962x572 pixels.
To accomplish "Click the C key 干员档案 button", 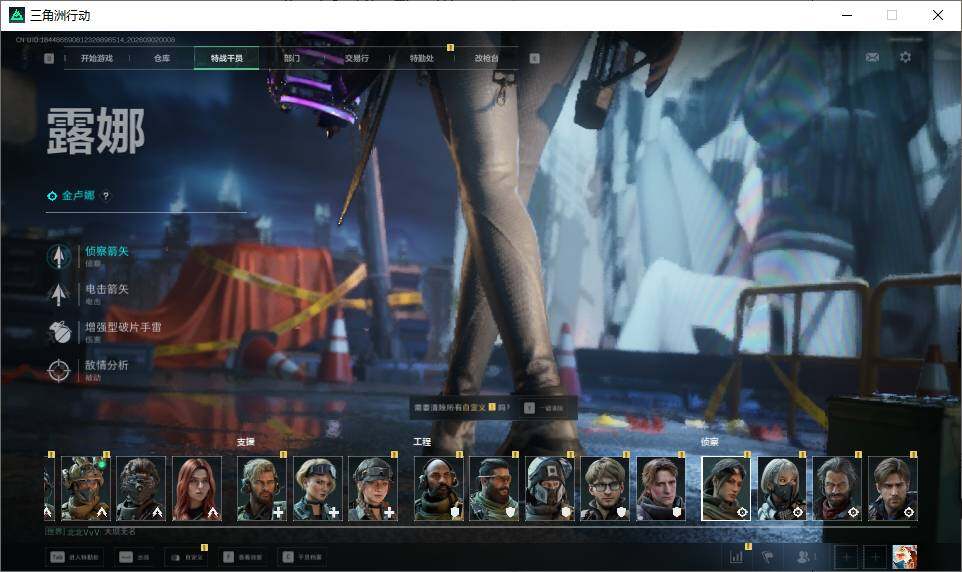I will (x=302, y=557).
